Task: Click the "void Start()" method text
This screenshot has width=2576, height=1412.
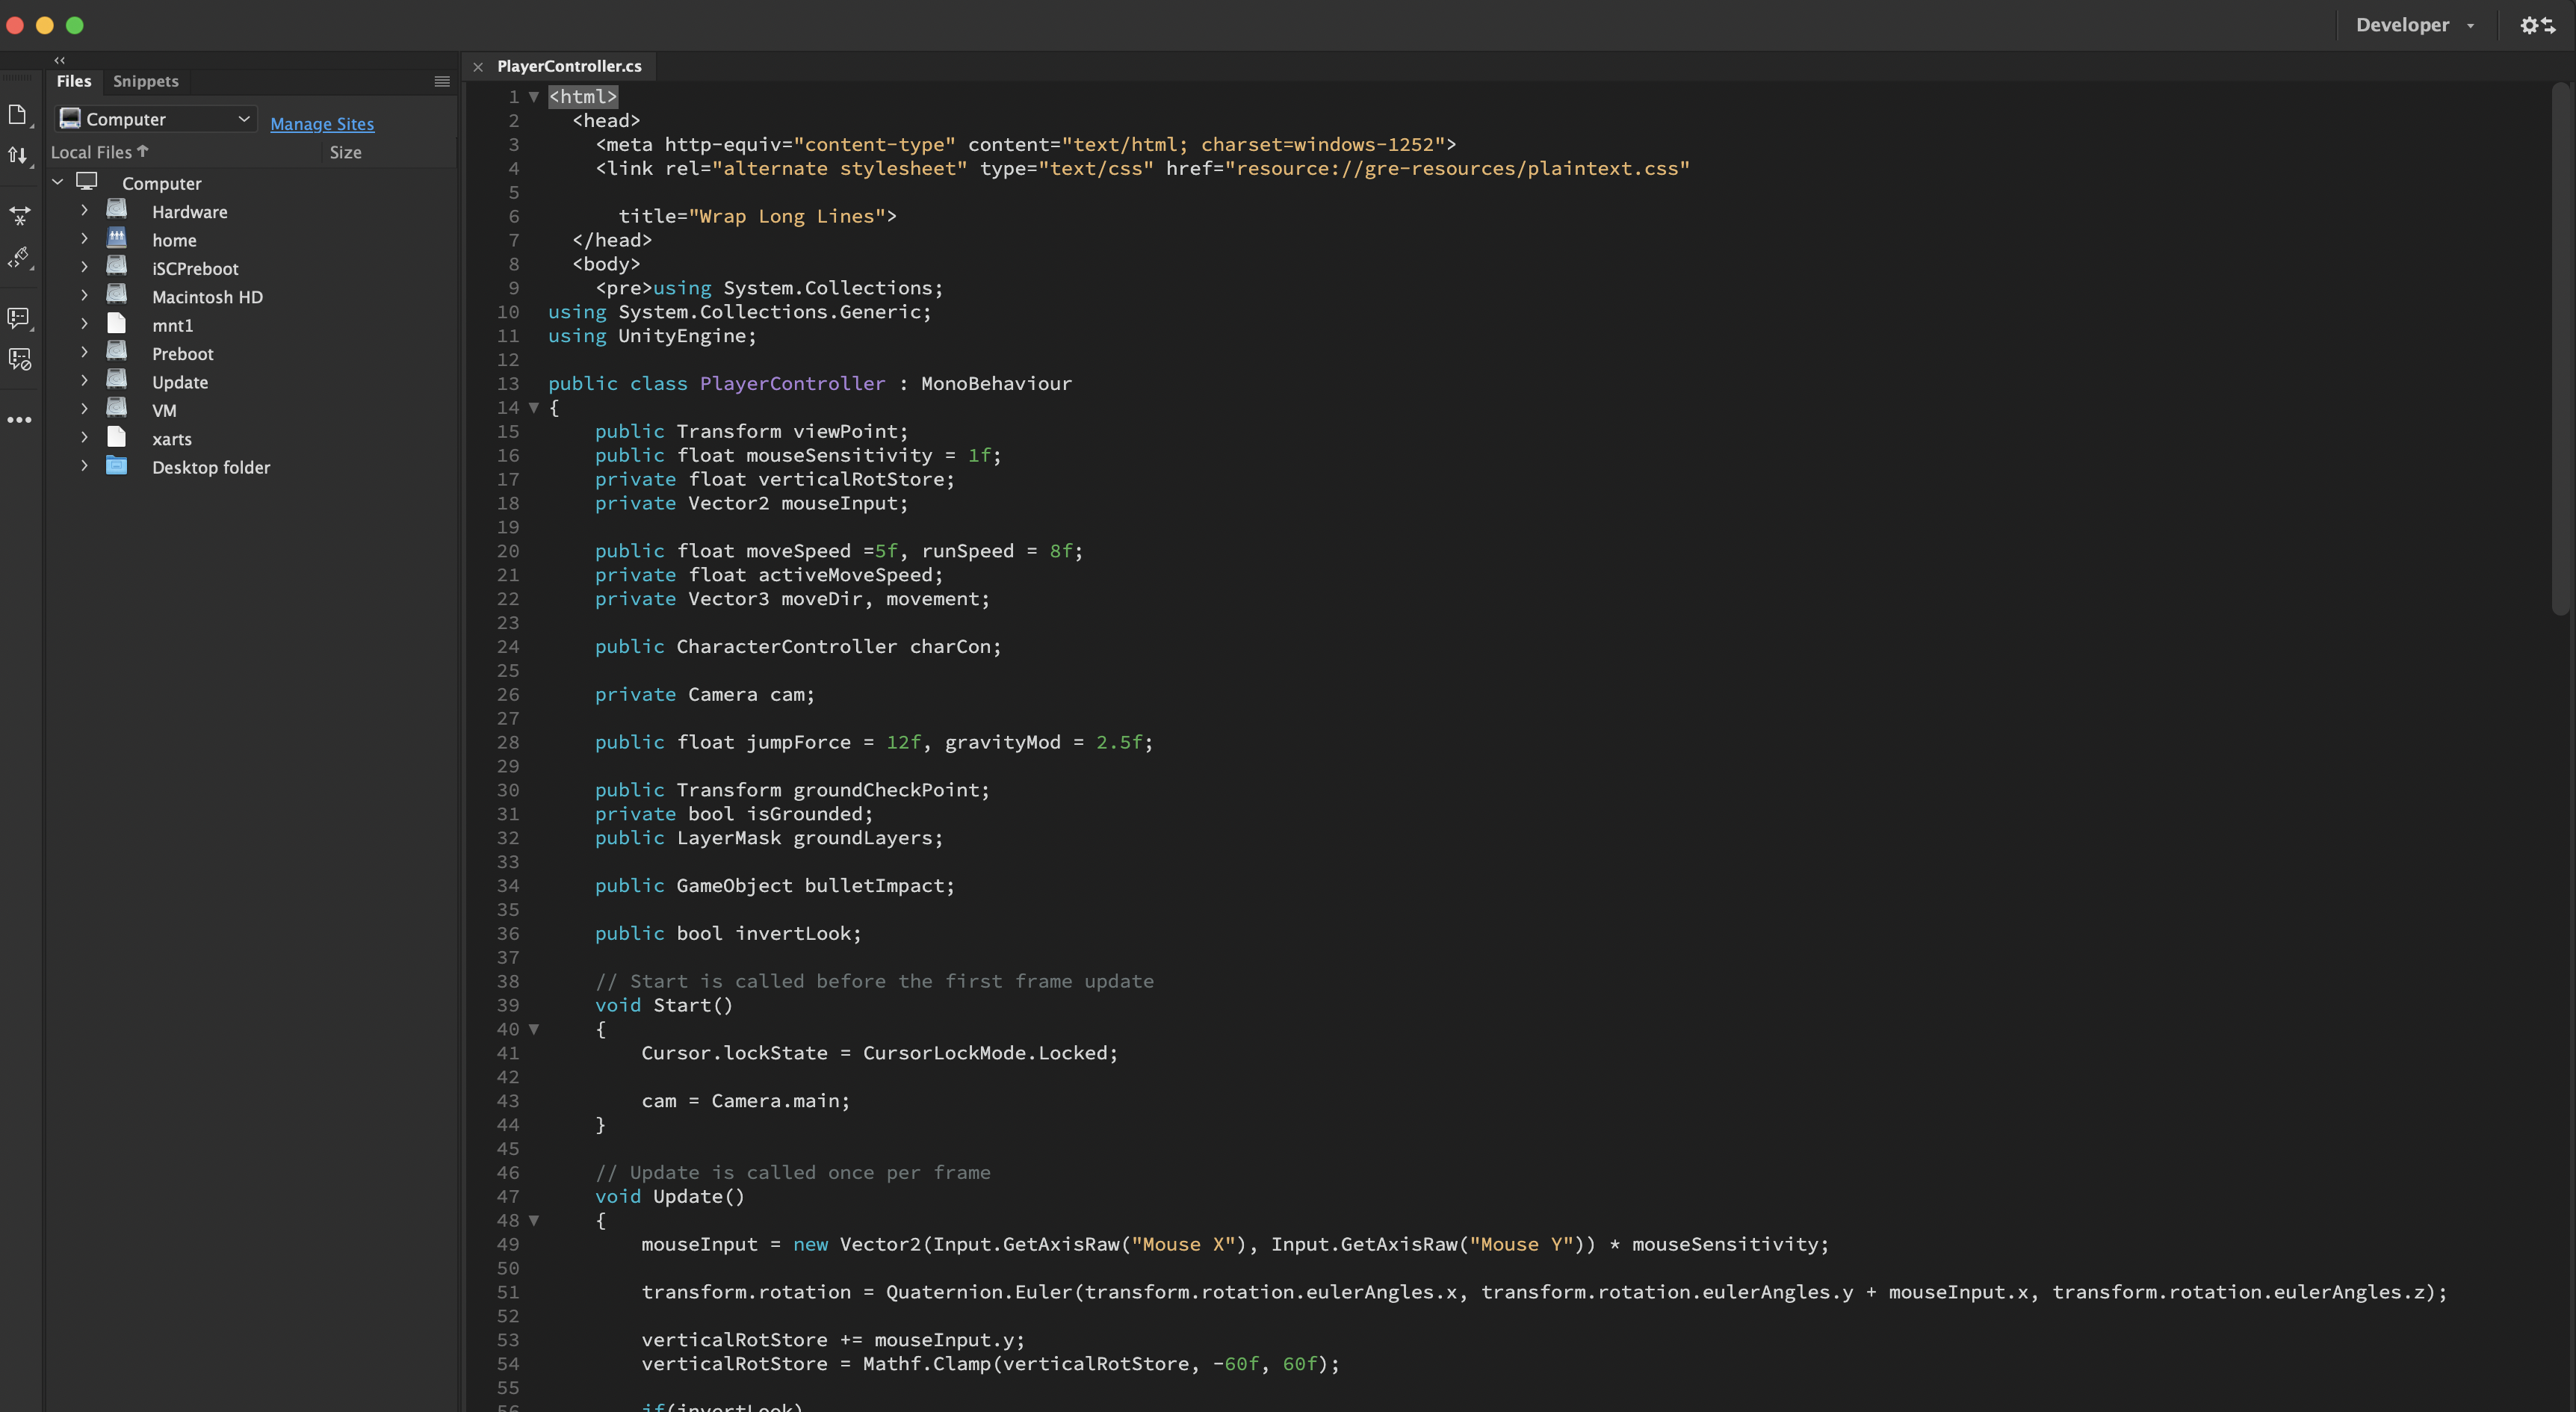Action: [664, 1005]
